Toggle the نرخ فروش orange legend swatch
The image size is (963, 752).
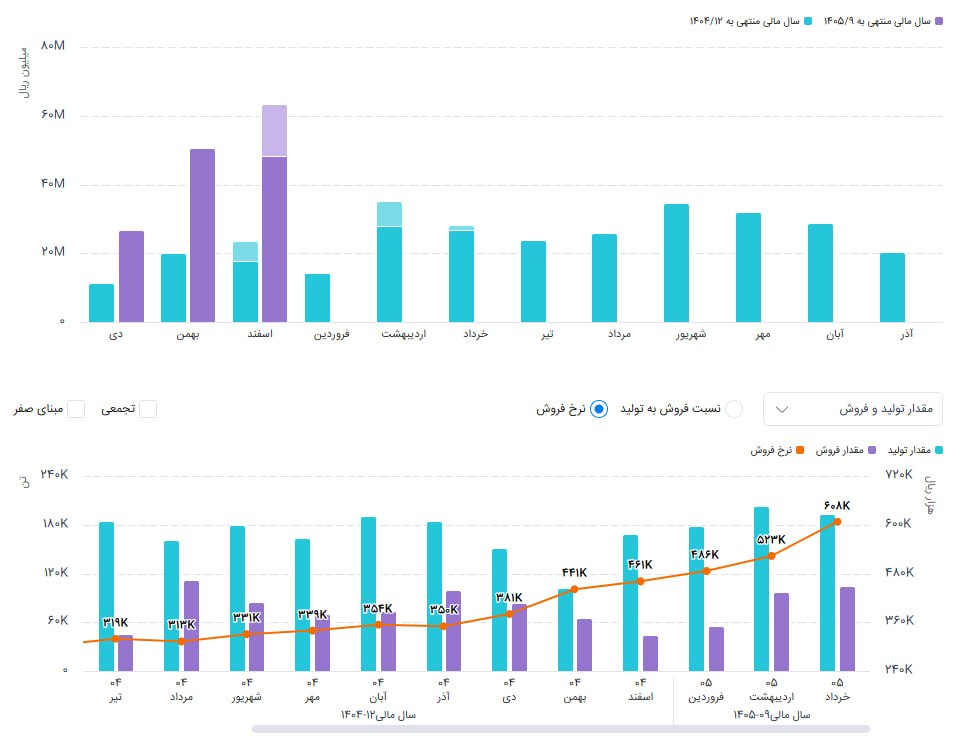pyautogui.click(x=800, y=450)
